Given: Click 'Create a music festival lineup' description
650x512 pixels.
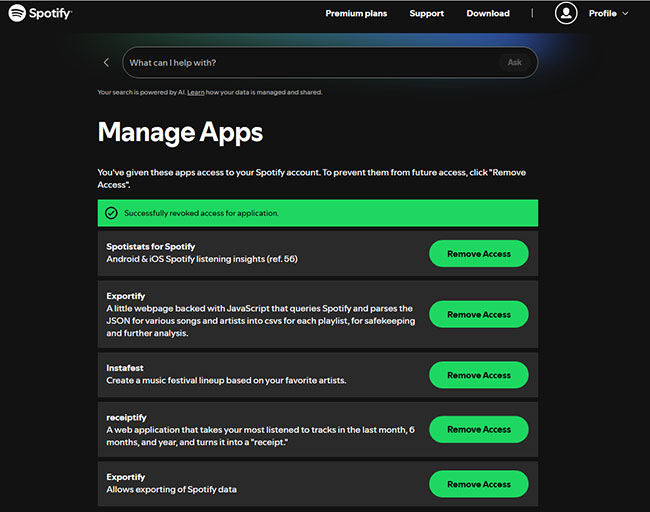Looking at the screenshot, I should coord(226,380).
